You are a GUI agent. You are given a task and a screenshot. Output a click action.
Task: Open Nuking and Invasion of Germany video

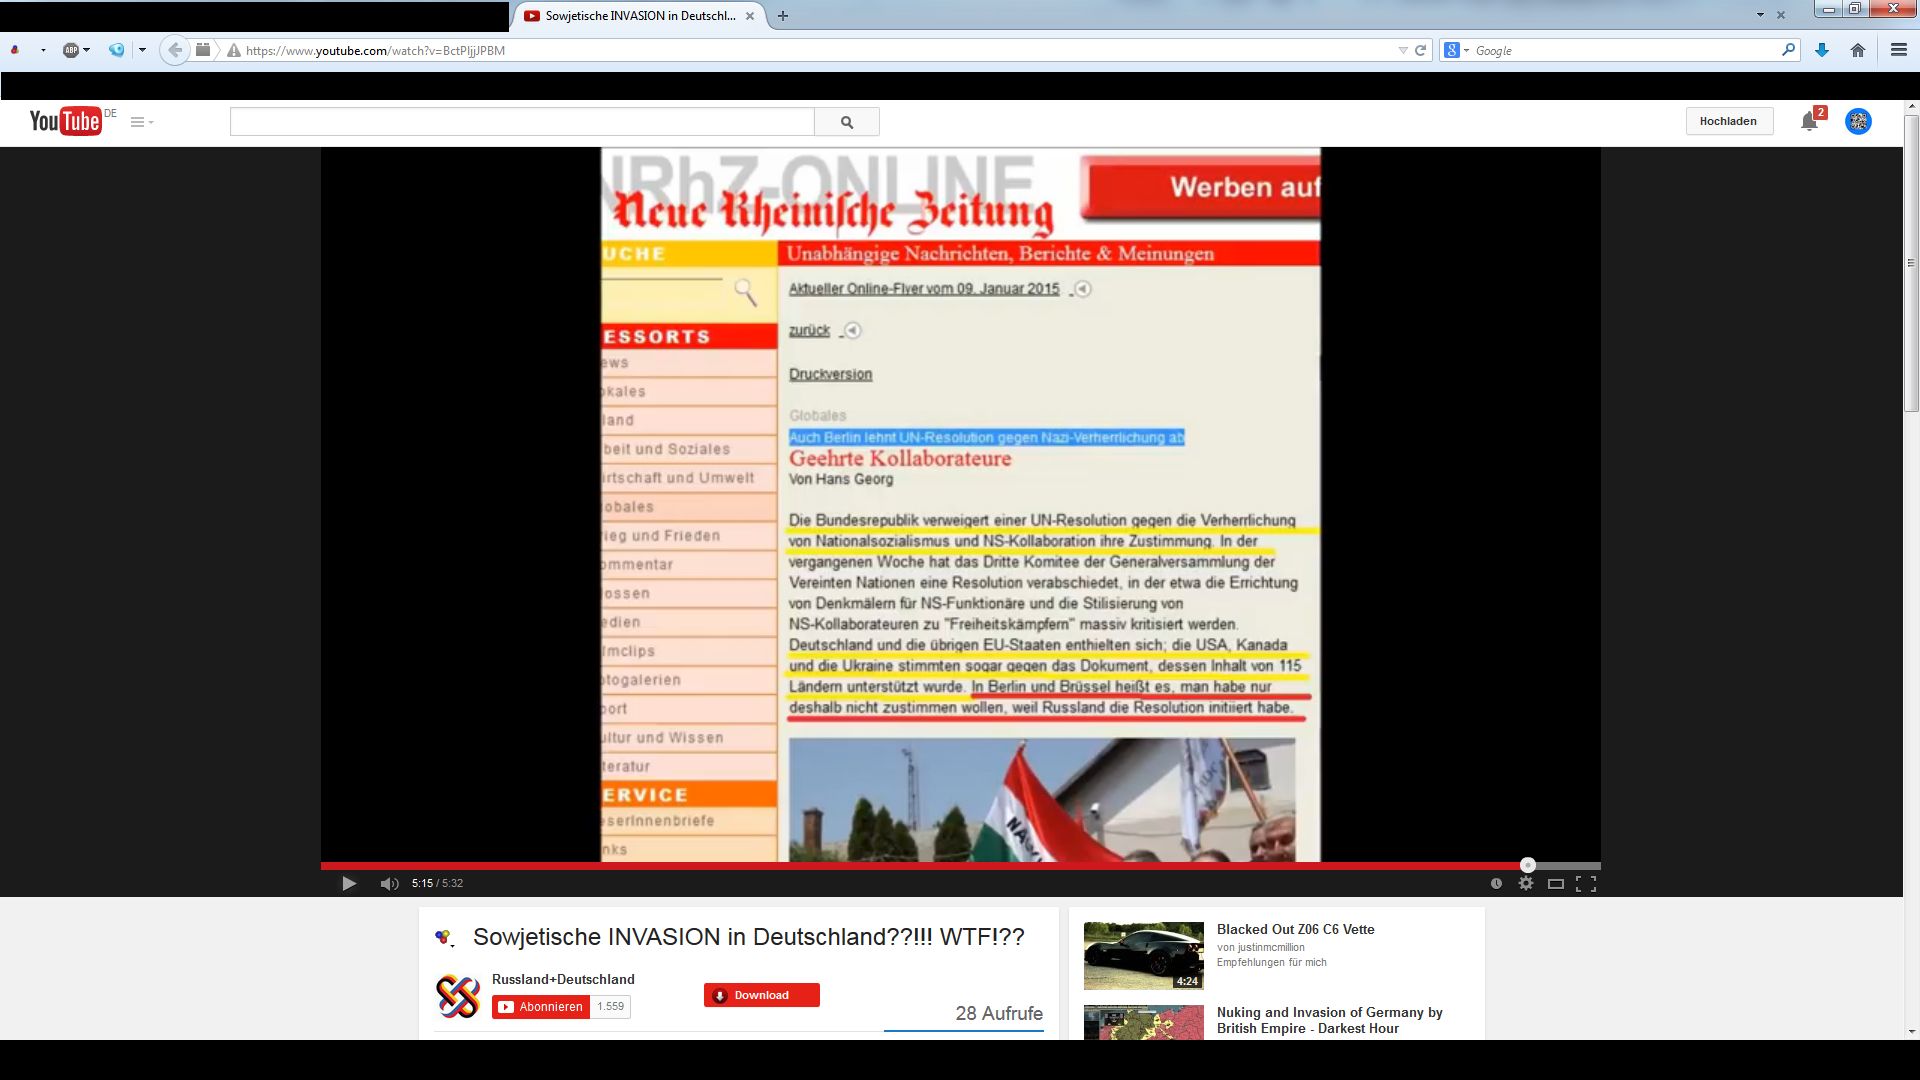pos(1329,1020)
